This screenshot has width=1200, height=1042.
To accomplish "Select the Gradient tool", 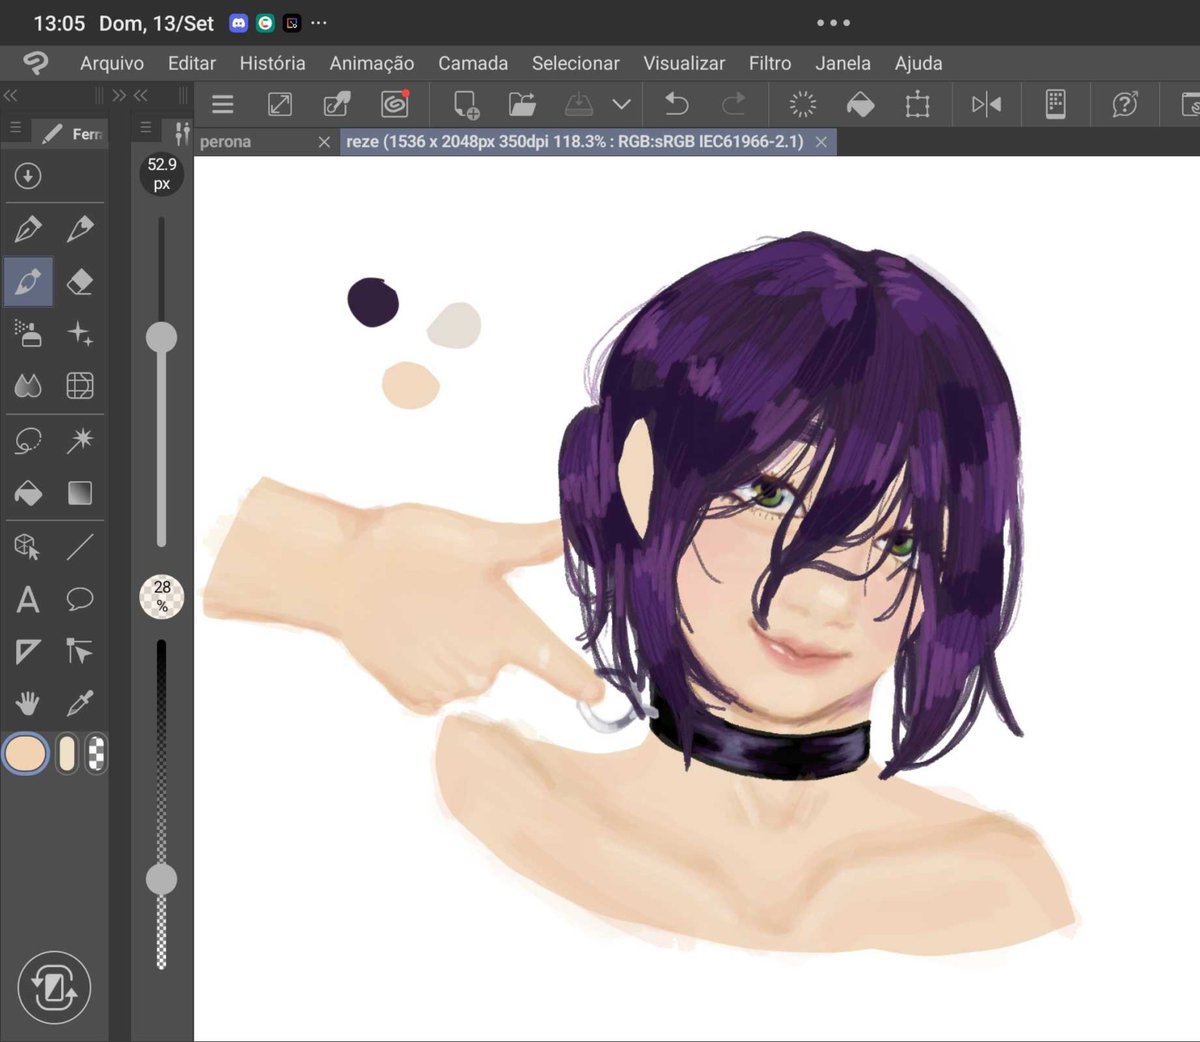I will click(80, 493).
